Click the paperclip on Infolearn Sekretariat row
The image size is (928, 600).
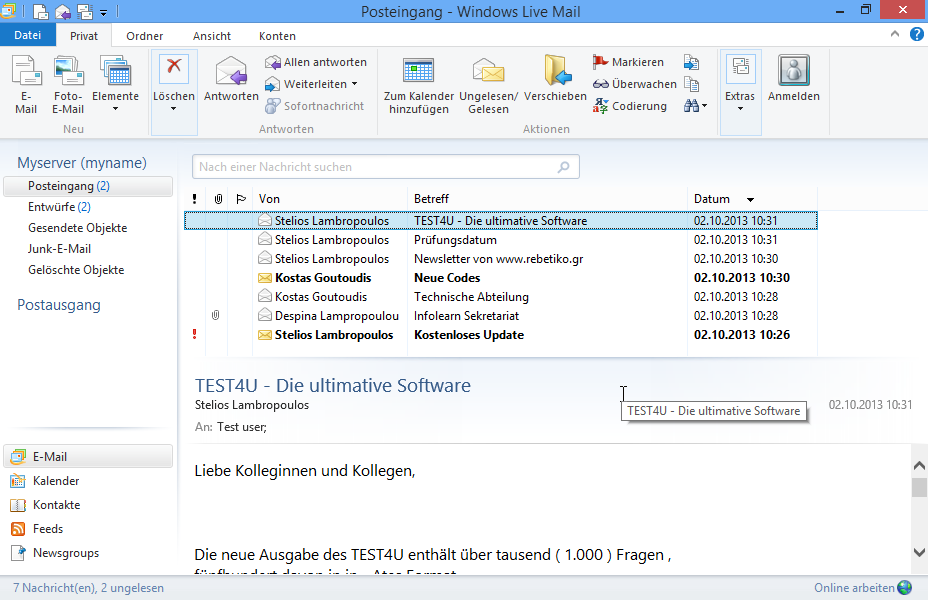[x=216, y=315]
